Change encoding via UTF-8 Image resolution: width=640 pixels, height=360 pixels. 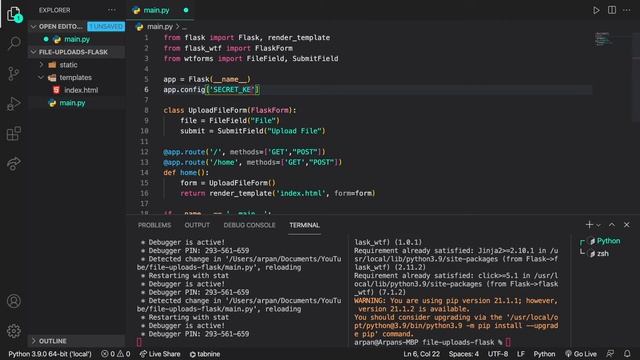pyautogui.click(x=498, y=354)
